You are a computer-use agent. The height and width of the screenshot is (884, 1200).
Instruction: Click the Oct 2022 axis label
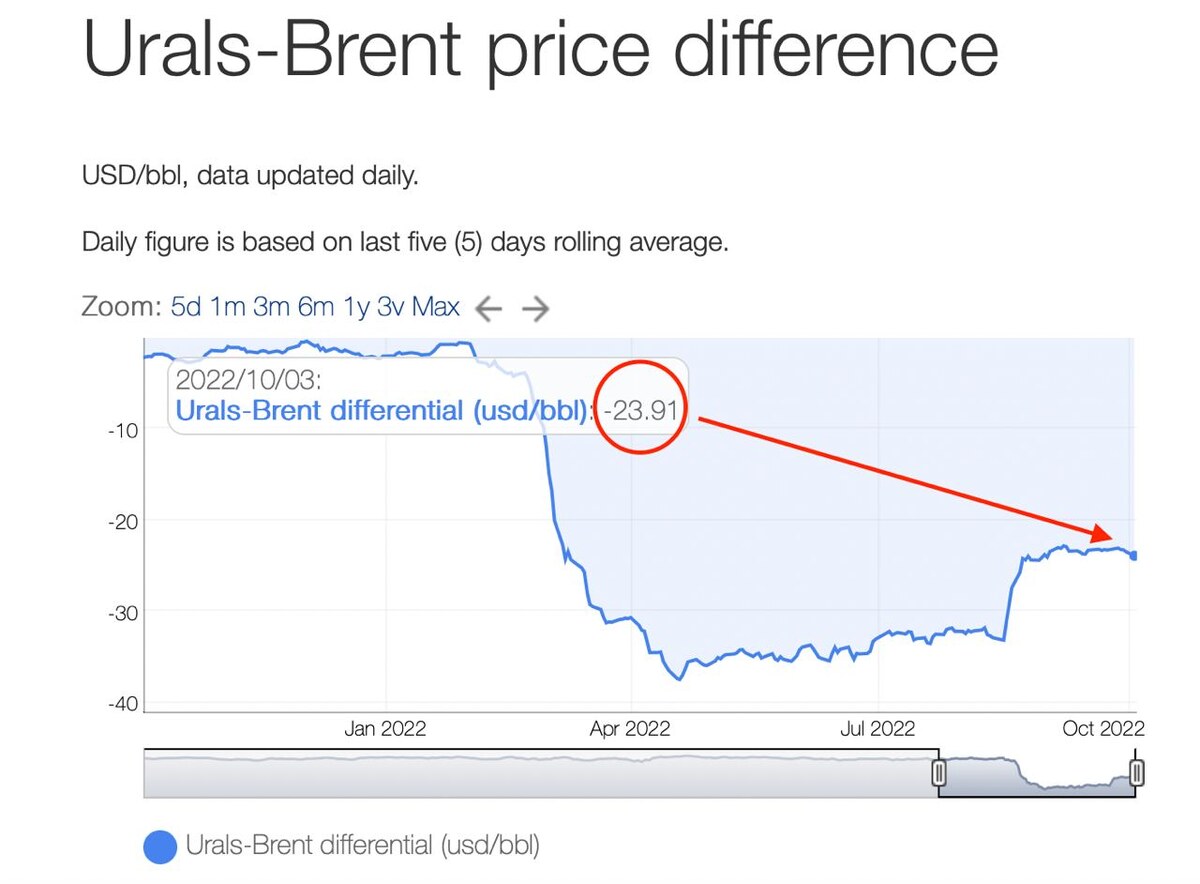click(1103, 729)
